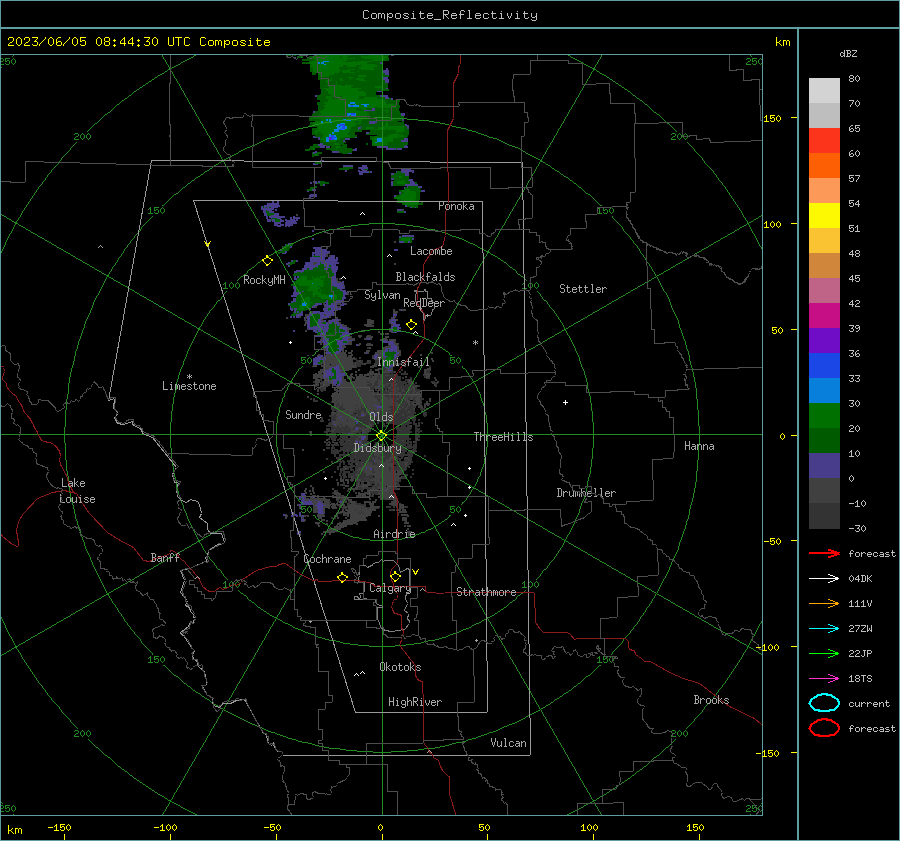Click the Sylvan label on the map
Viewport: 900px width, 841px height.
pyautogui.click(x=382, y=295)
